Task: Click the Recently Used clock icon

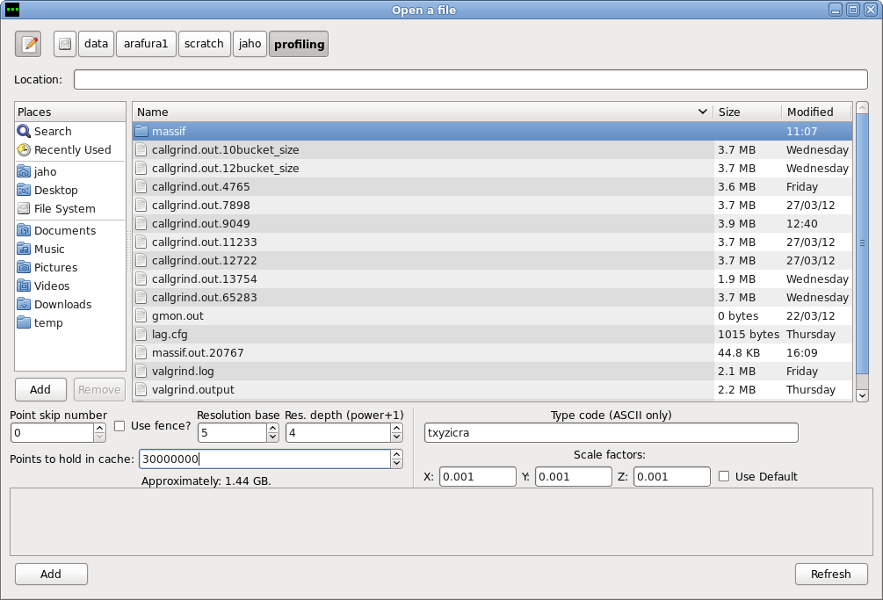Action: [24, 150]
